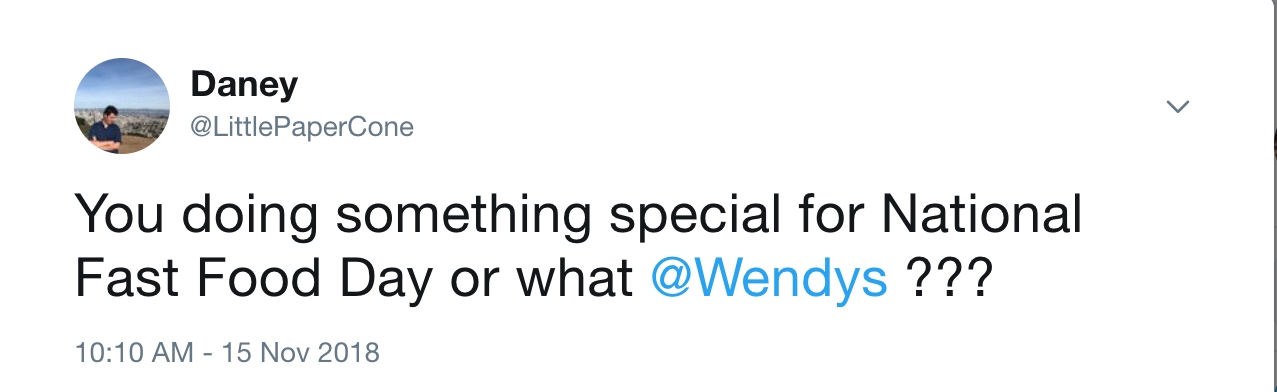Click the display name Daney
This screenshot has width=1277, height=392.
pos(244,84)
